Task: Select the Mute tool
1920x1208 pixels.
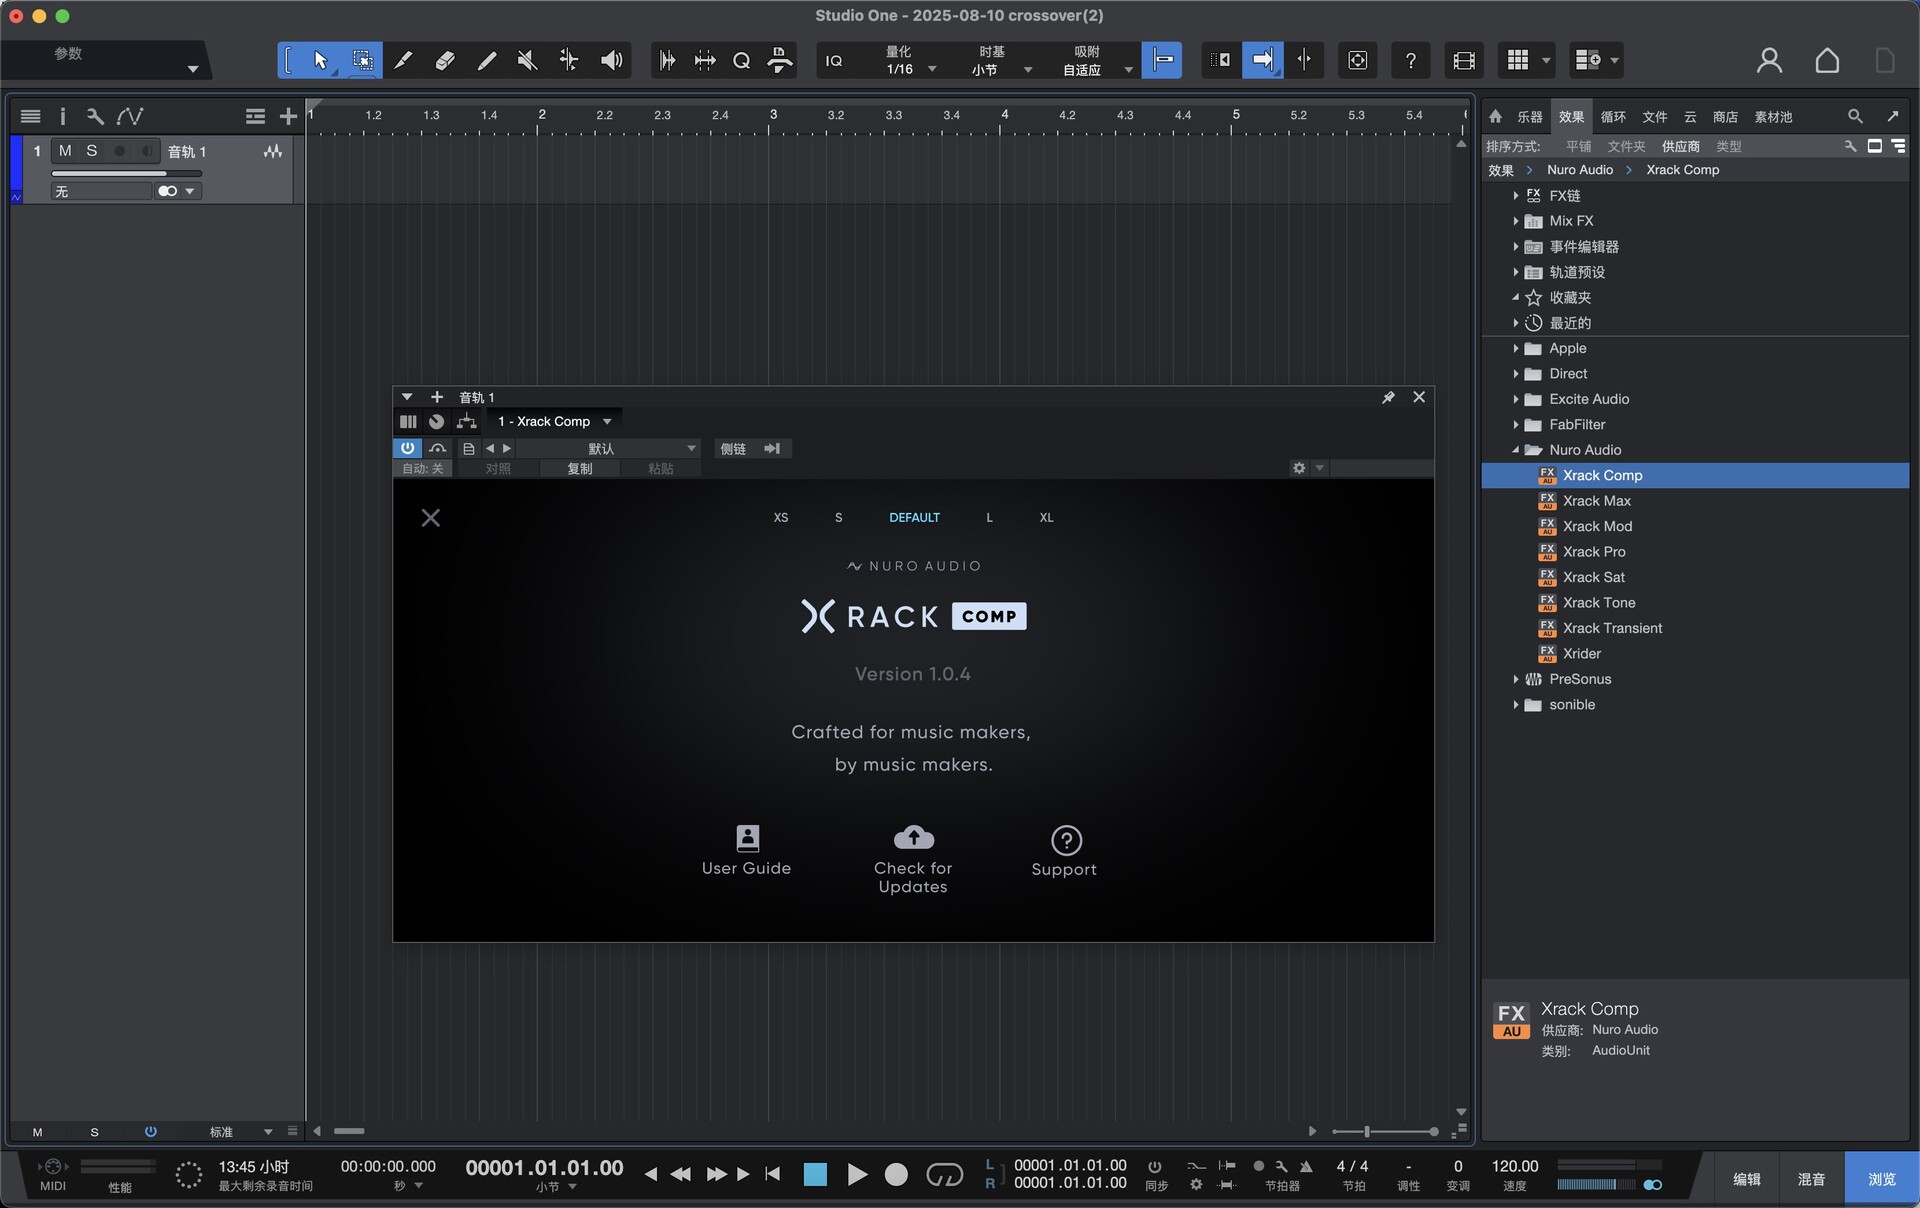Action: click(x=527, y=60)
